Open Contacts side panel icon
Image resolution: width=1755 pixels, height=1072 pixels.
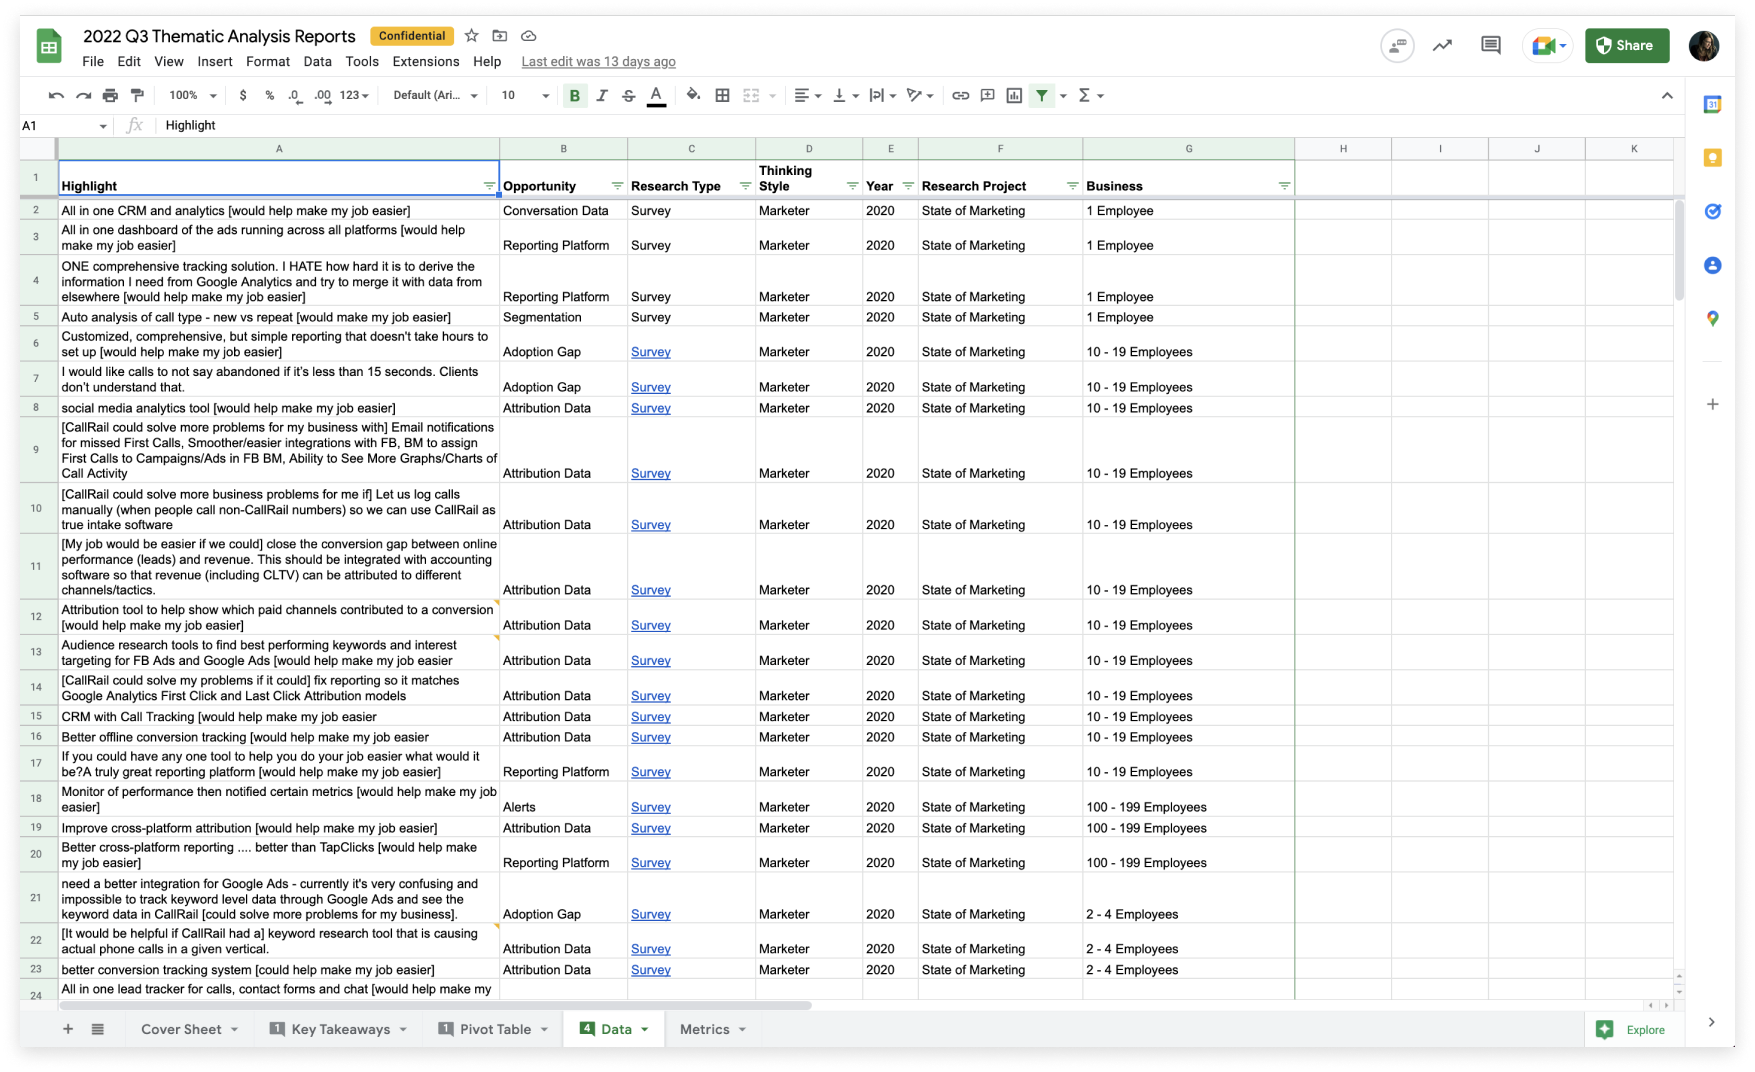[1713, 265]
